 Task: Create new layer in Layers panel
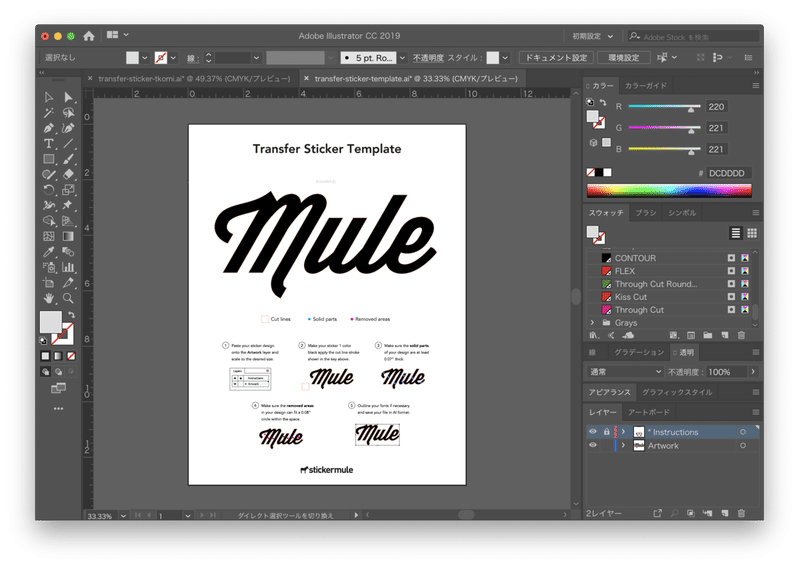tap(725, 513)
